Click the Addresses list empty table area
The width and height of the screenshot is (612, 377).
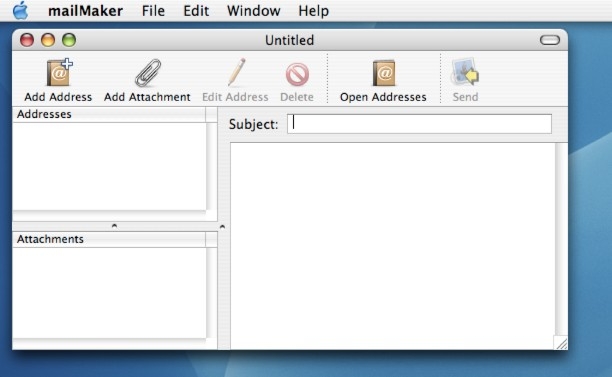point(109,167)
